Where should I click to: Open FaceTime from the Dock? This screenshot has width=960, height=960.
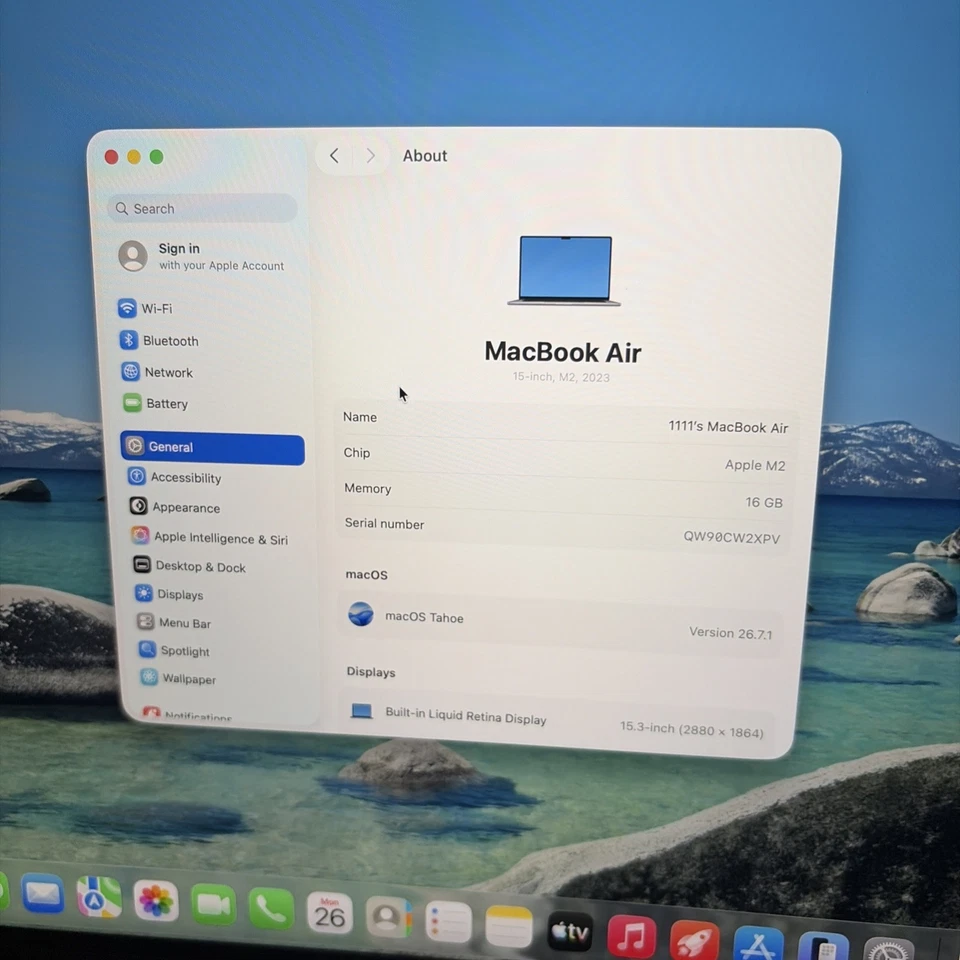213,904
